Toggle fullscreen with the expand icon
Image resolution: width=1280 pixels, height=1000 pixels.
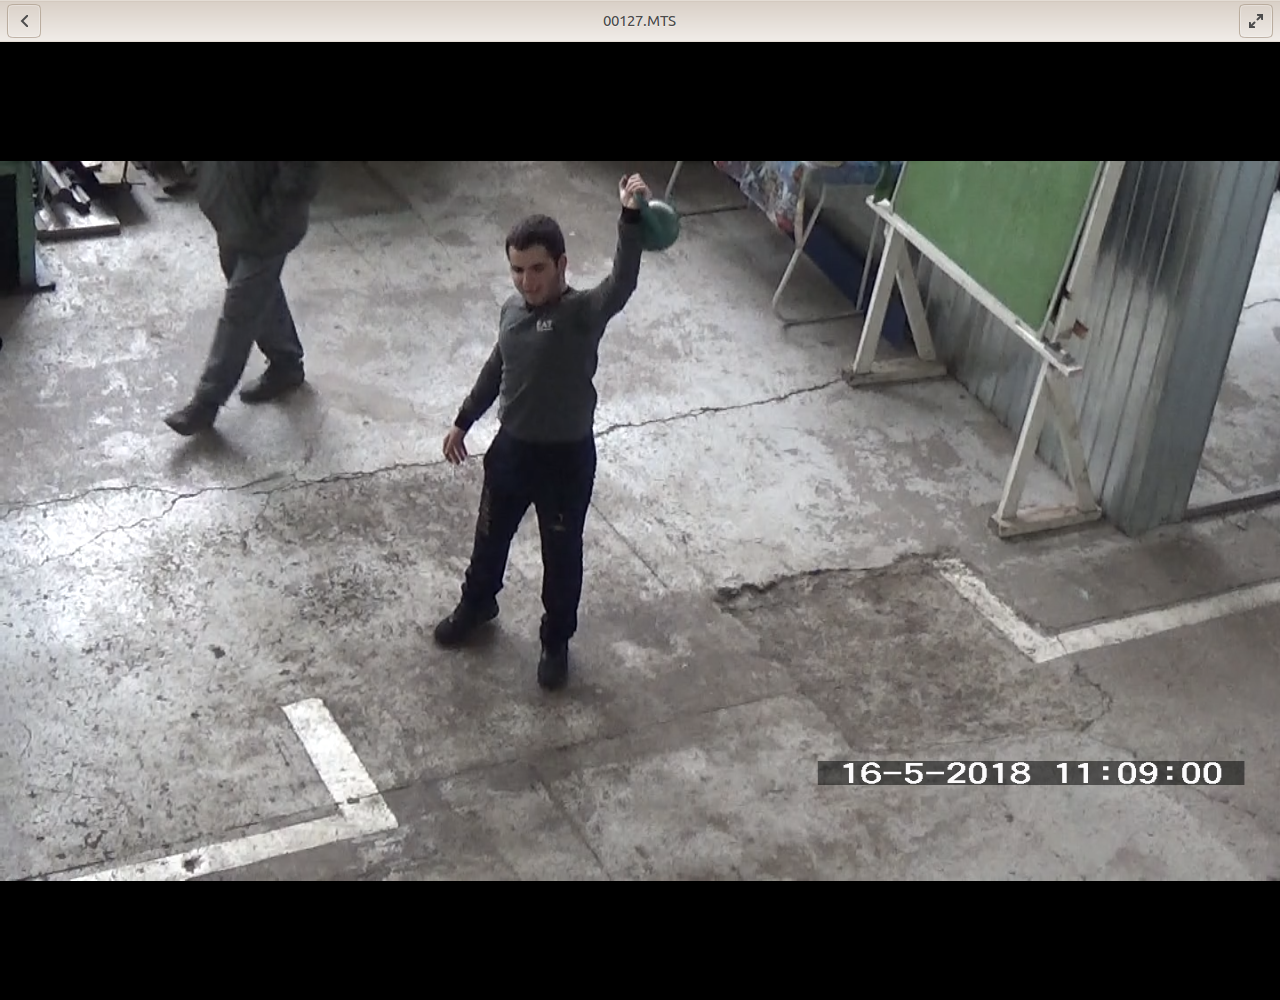pos(1255,21)
